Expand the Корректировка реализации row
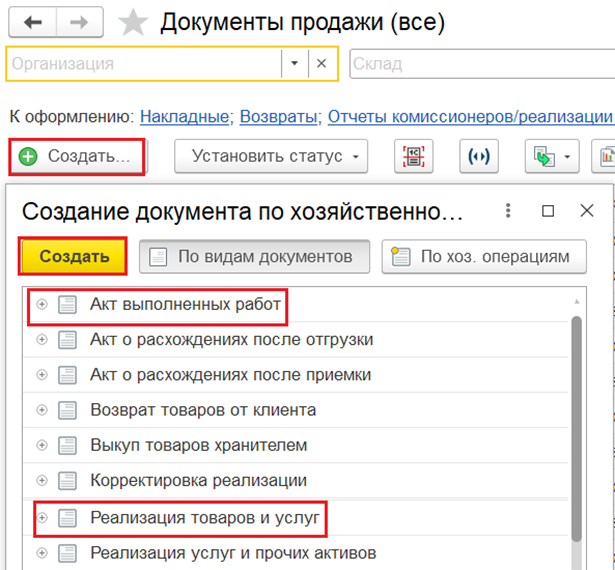This screenshot has height=570, width=615. tap(42, 480)
